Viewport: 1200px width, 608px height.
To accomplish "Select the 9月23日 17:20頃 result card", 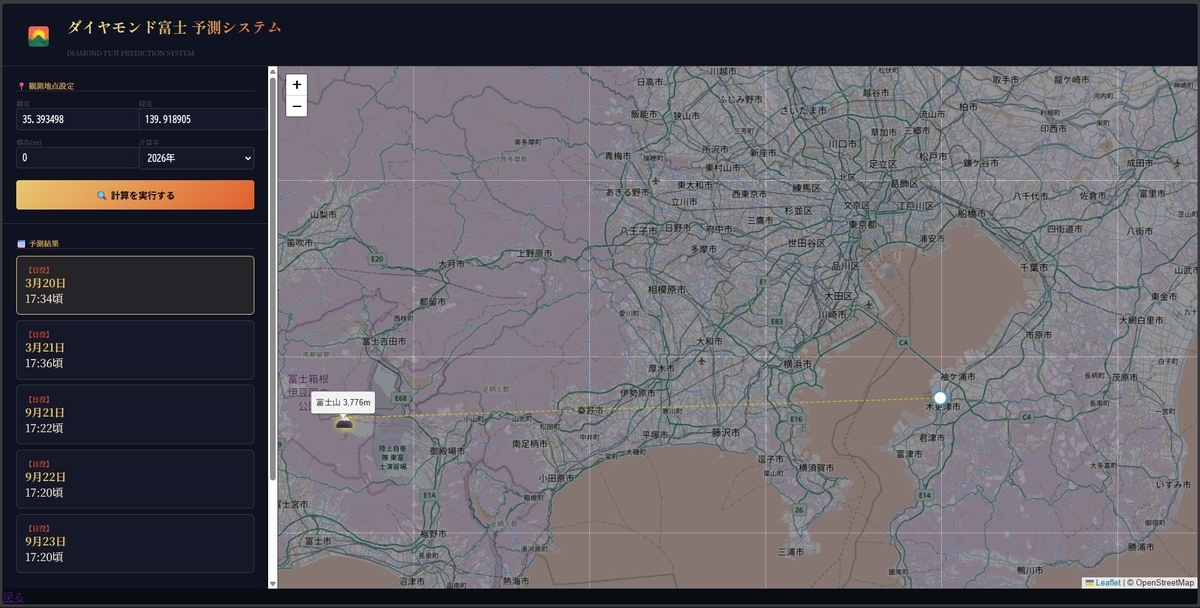I will [135, 544].
